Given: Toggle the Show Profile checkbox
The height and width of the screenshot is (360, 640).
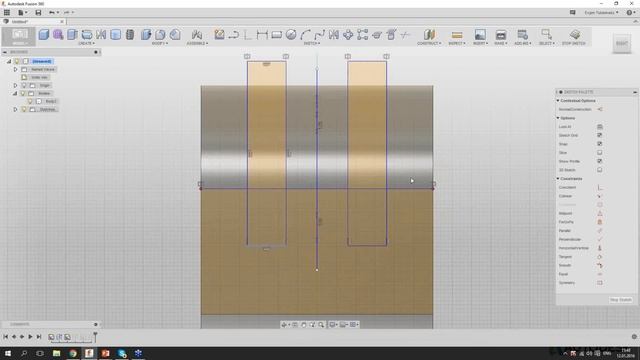Looking at the screenshot, I should point(600,161).
